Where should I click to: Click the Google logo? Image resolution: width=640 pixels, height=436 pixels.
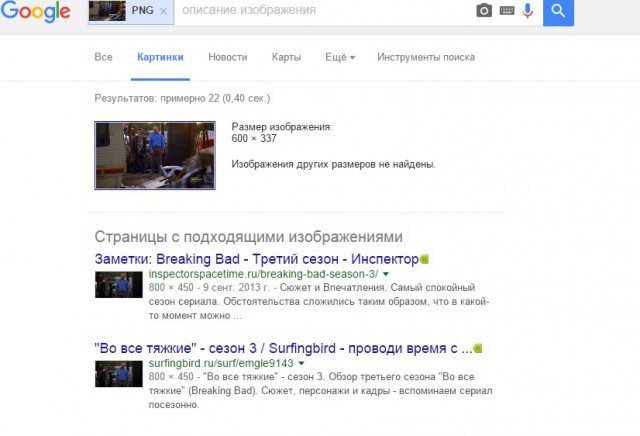coord(35,11)
